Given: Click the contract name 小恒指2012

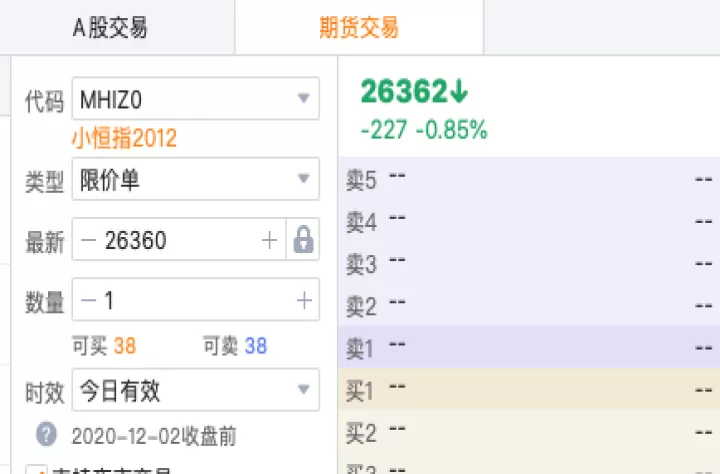Looking at the screenshot, I should pyautogui.click(x=124, y=138).
